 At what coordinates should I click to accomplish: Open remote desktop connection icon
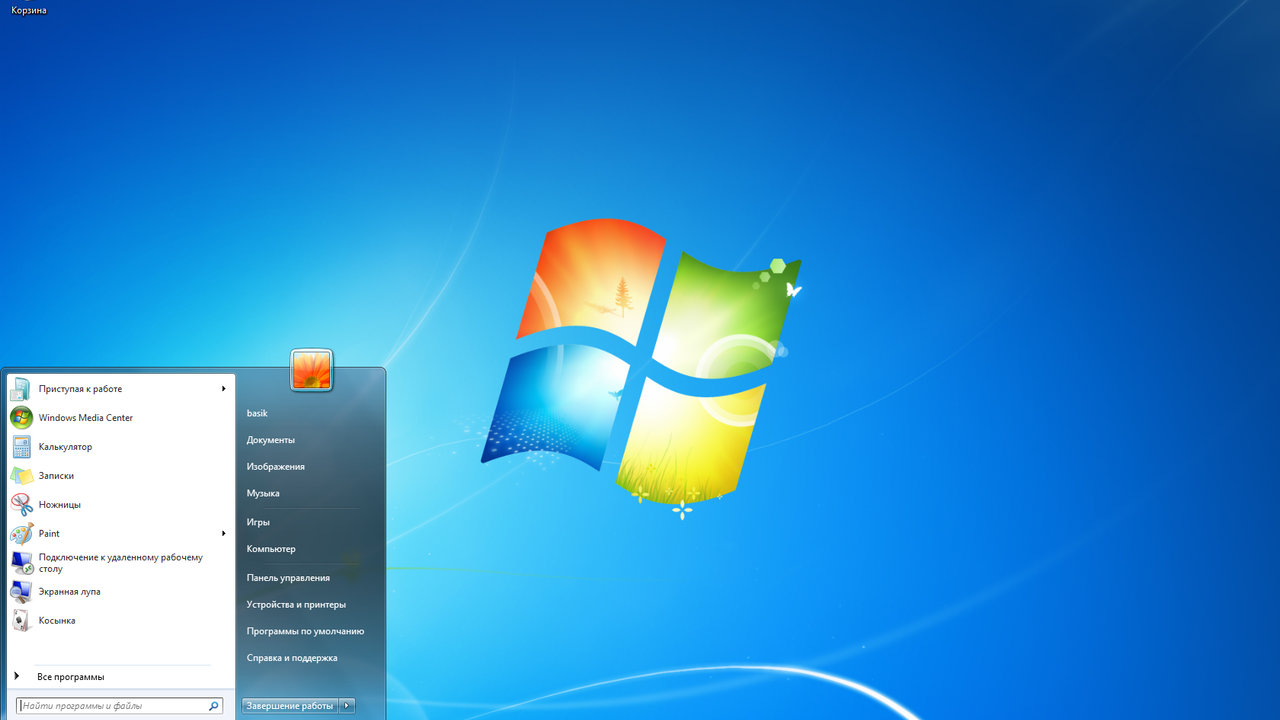[x=21, y=563]
